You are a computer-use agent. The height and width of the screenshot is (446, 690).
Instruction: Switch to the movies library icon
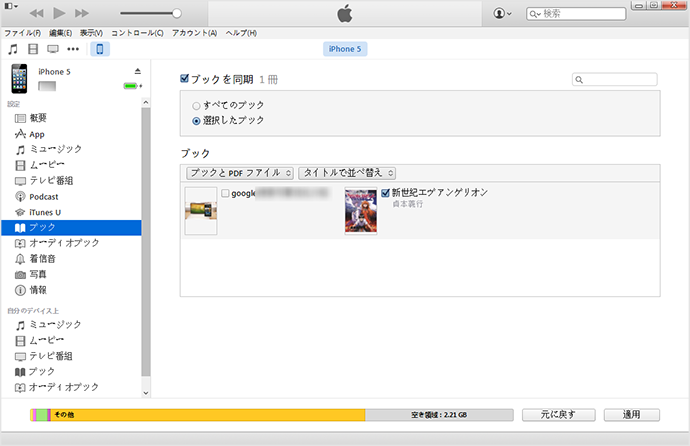[x=33, y=49]
